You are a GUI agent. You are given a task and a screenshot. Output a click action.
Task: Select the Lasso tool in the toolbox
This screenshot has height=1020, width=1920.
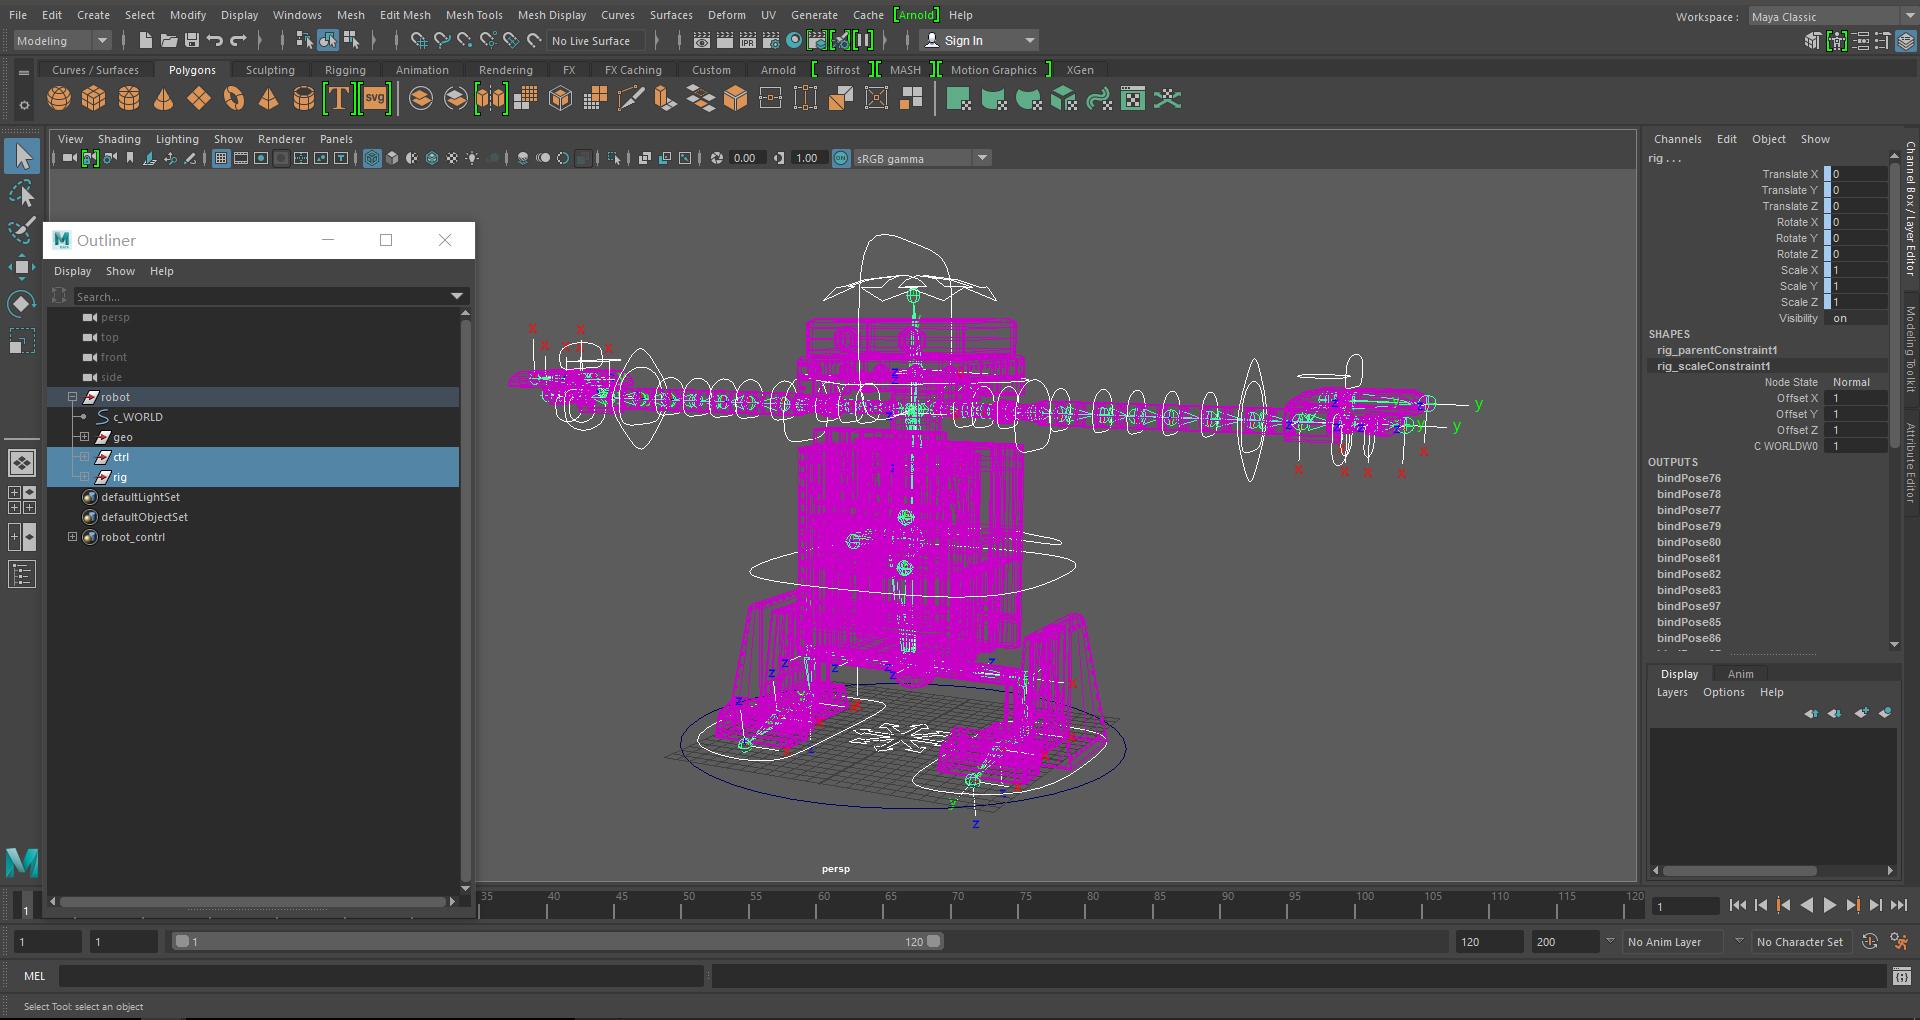tap(21, 193)
